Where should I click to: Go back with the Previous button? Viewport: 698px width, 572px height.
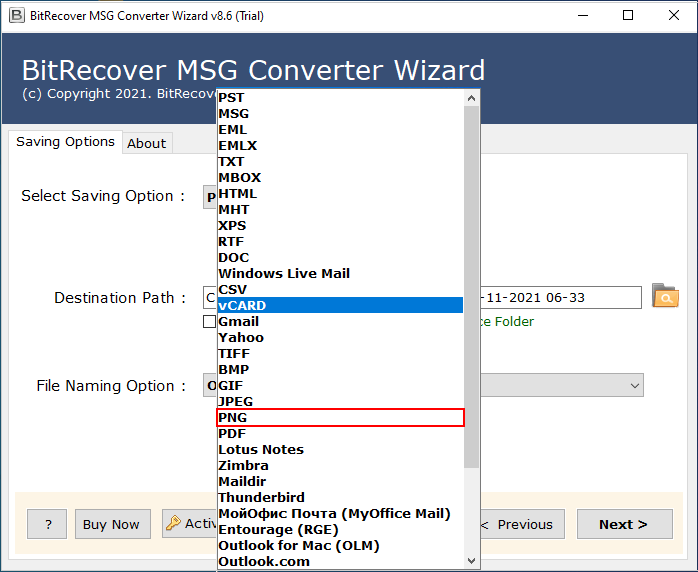pos(523,524)
